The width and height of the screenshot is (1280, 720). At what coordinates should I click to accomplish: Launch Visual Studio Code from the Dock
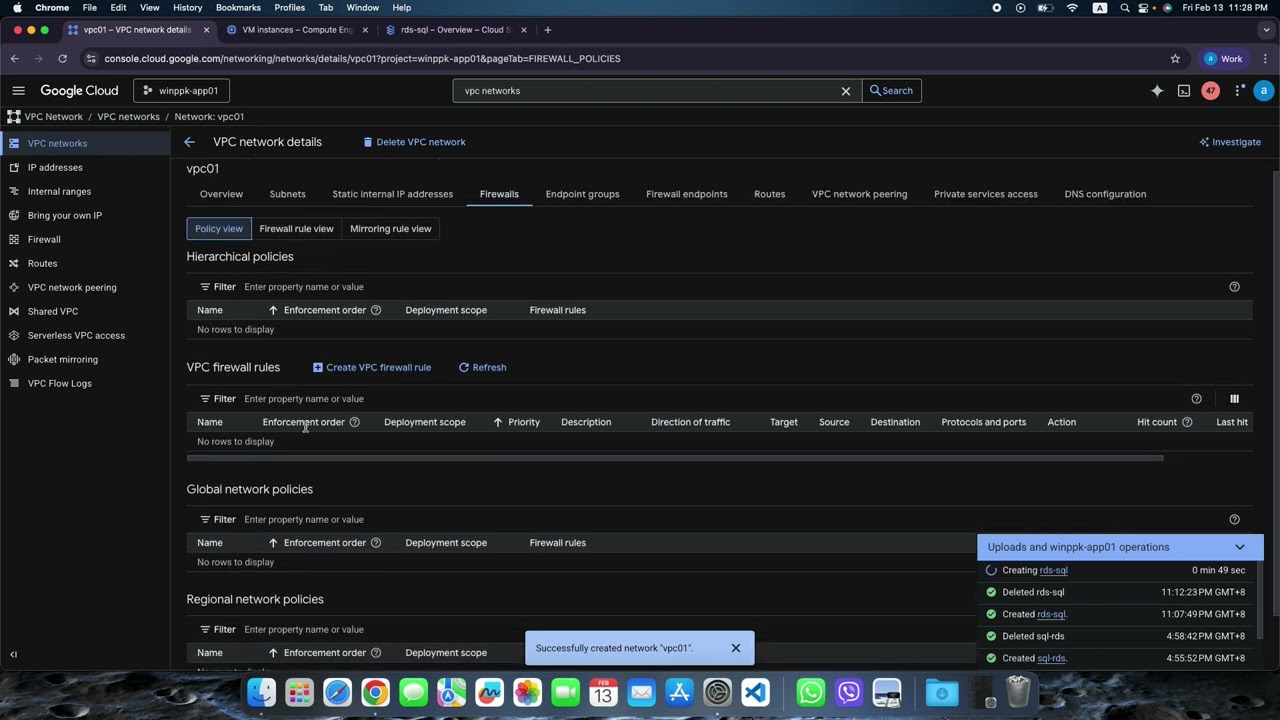756,692
